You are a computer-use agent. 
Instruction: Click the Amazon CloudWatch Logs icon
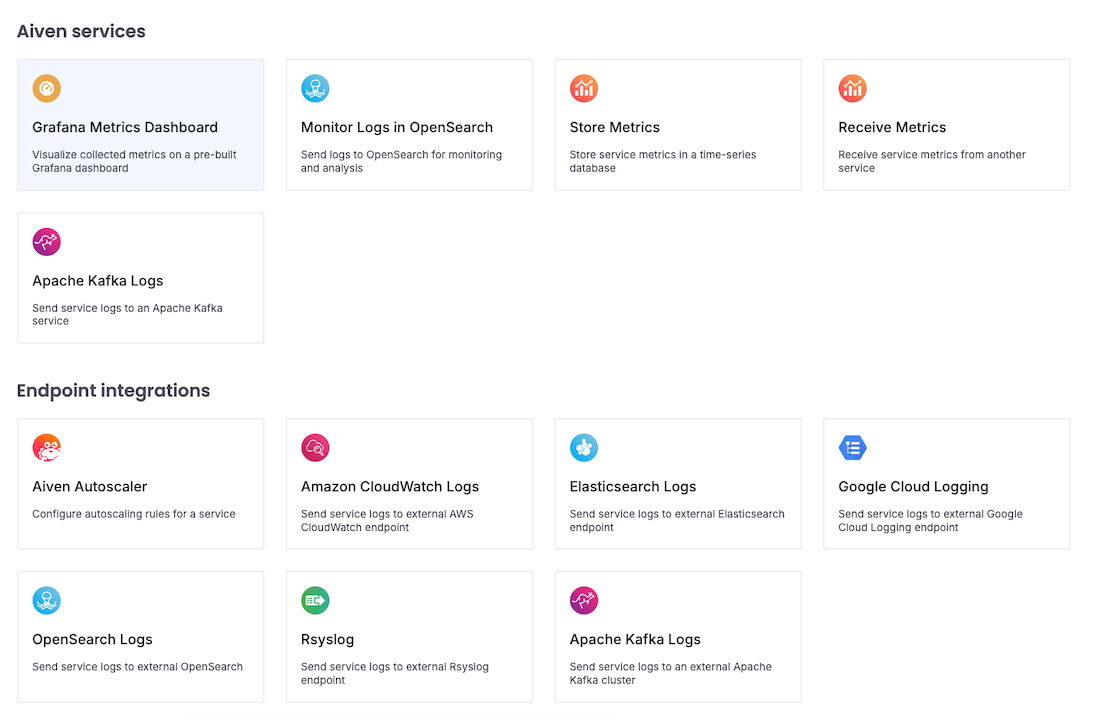click(x=315, y=447)
